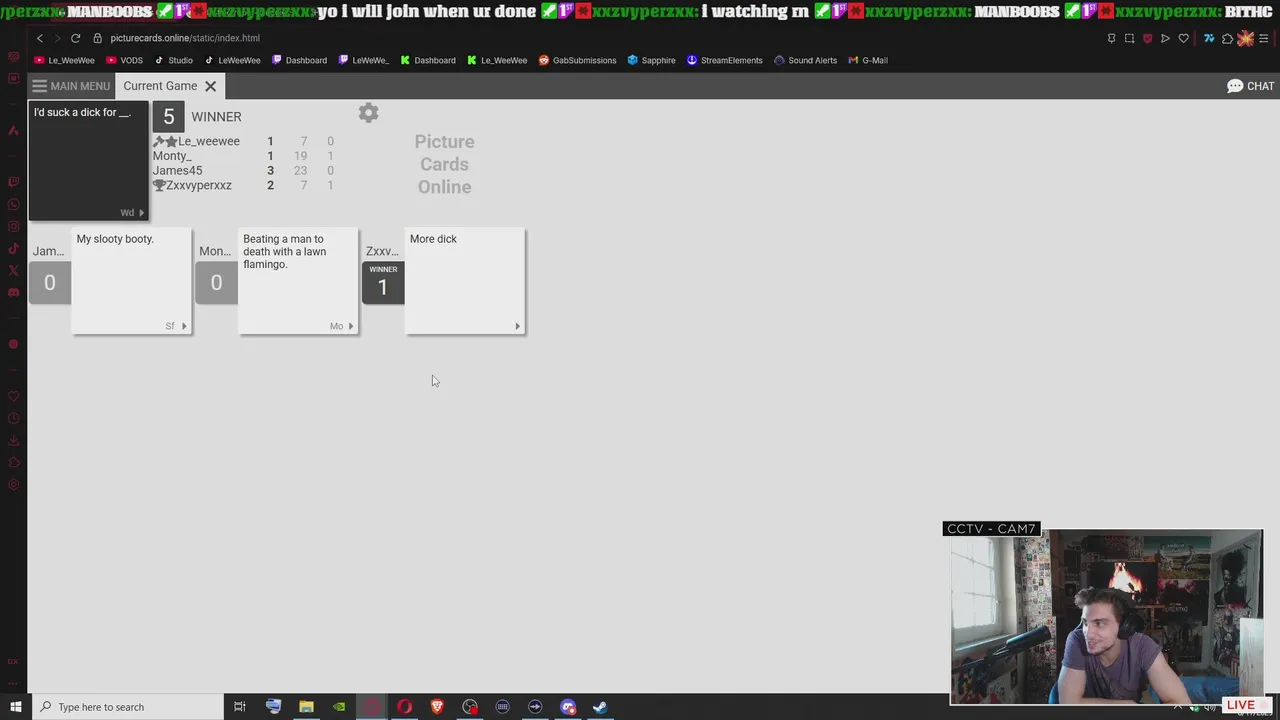The image size is (1280, 720).
Task: Open the NVIDIA app on the taskbar
Action: point(339,707)
